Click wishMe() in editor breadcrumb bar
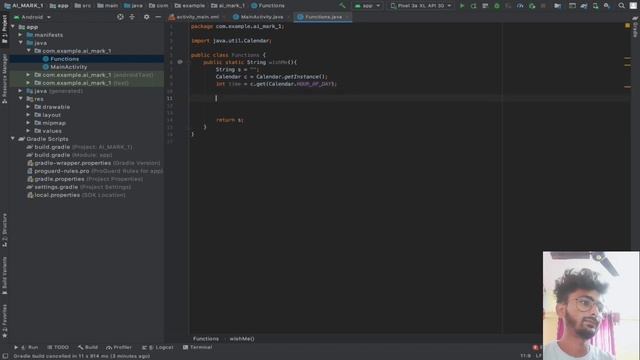Image resolution: width=640 pixels, height=360 pixels. pos(242,339)
